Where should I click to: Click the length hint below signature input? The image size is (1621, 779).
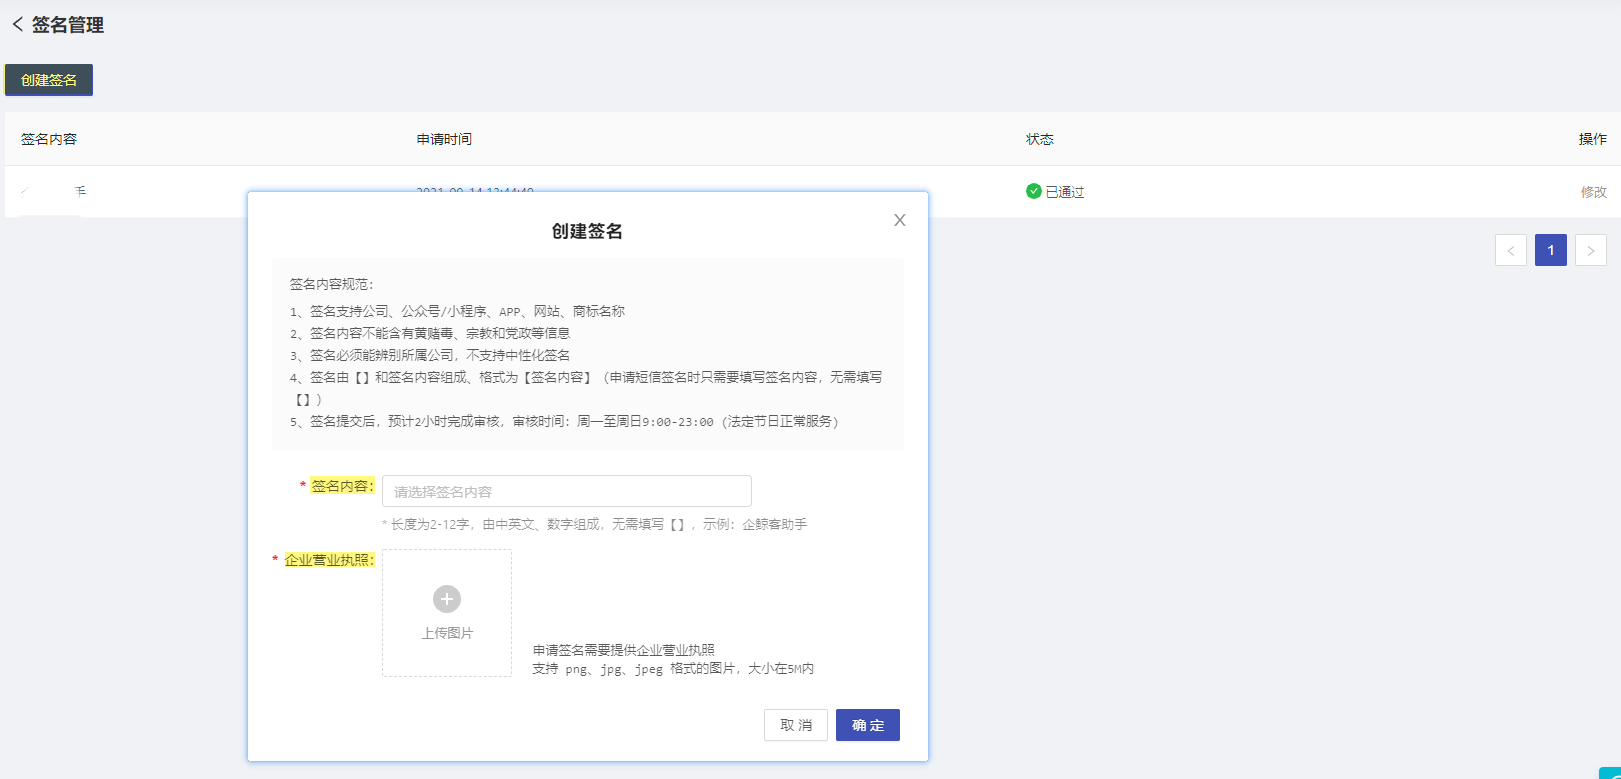[x=595, y=524]
